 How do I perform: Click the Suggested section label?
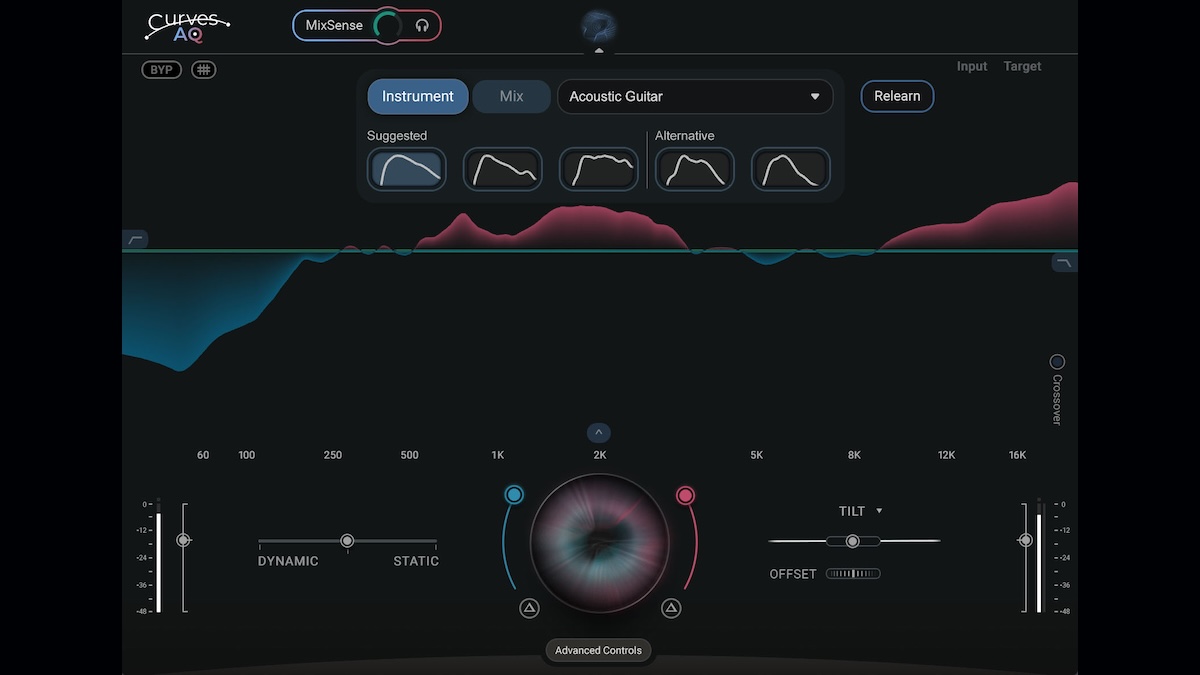[x=397, y=136]
